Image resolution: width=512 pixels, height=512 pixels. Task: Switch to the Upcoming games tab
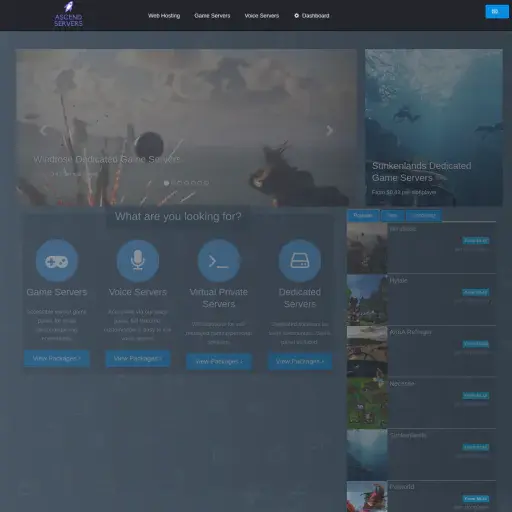point(423,216)
